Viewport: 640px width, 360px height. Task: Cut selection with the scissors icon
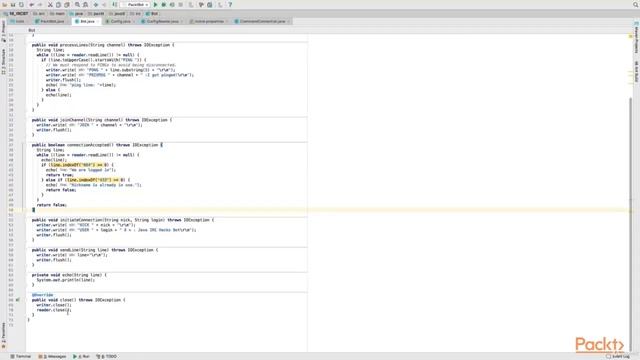pos(50,4)
